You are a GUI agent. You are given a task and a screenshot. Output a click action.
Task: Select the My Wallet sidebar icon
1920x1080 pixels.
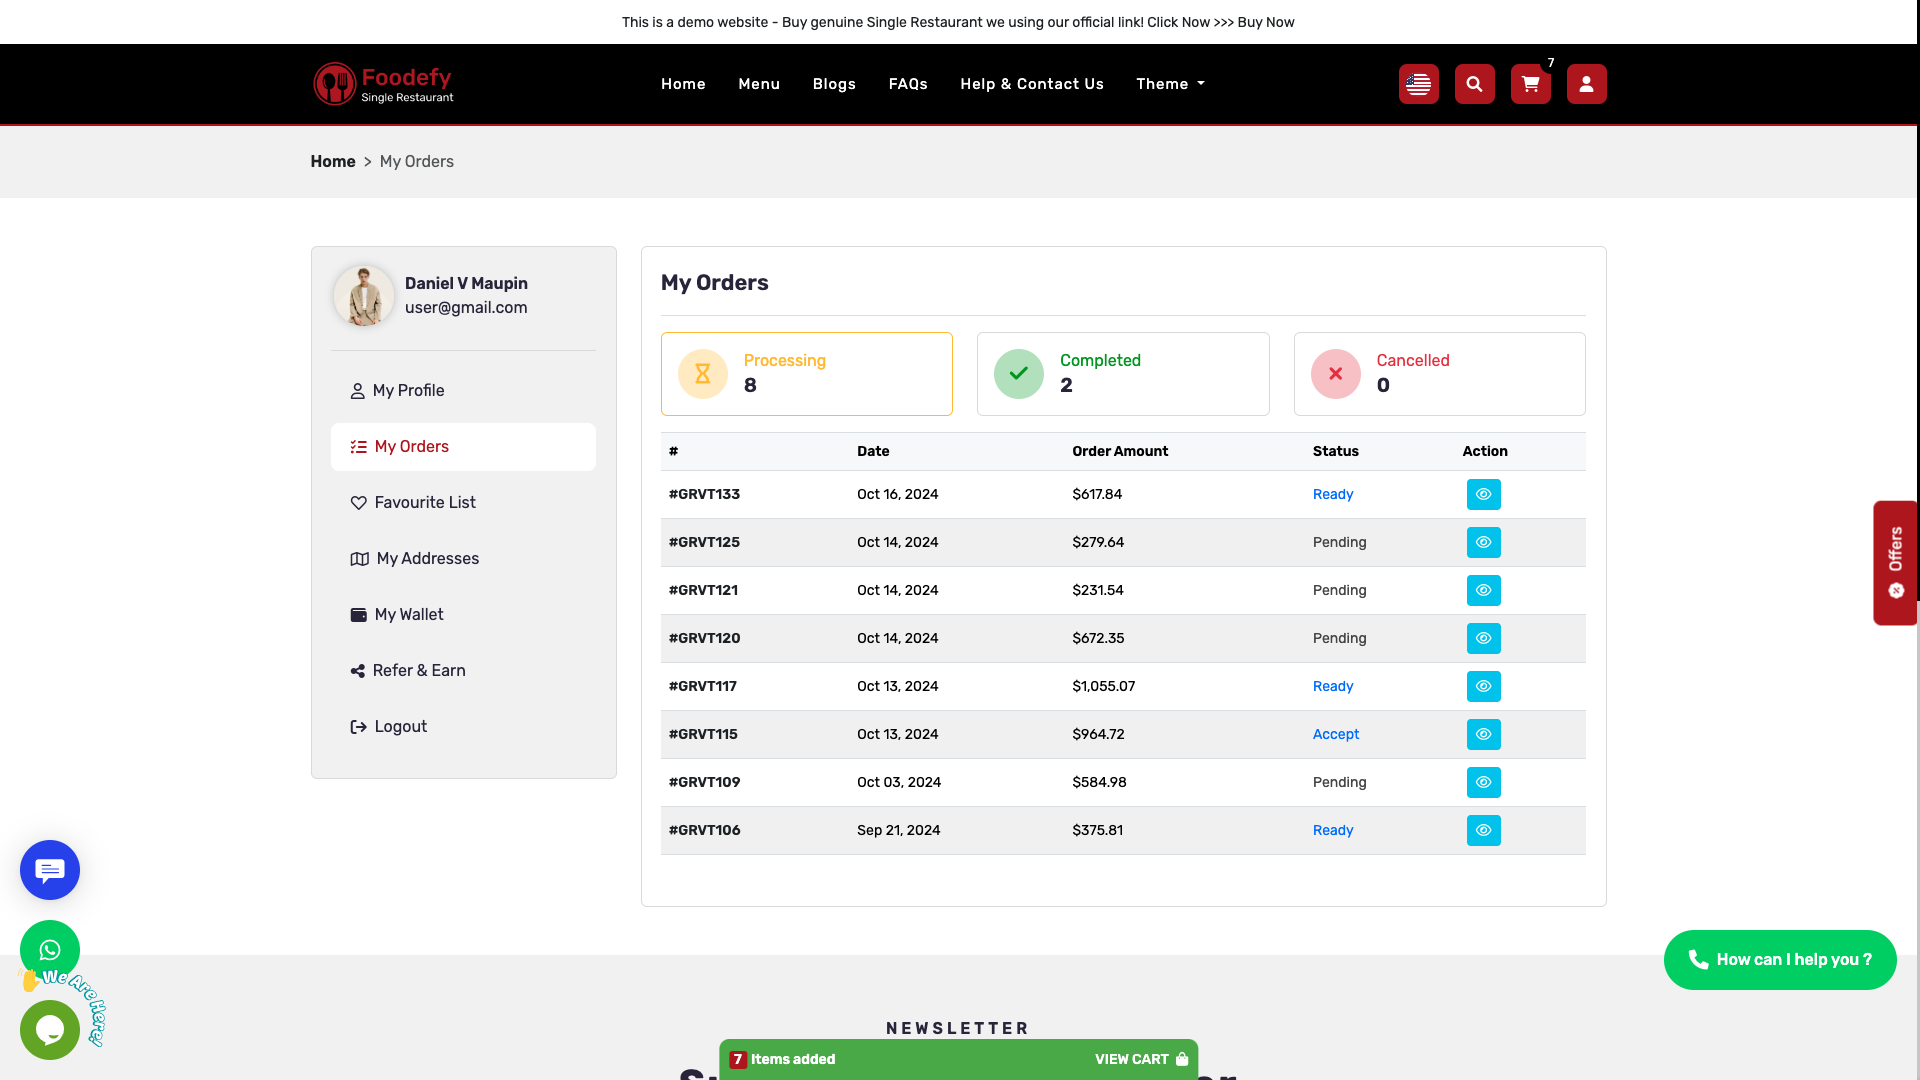[359, 614]
